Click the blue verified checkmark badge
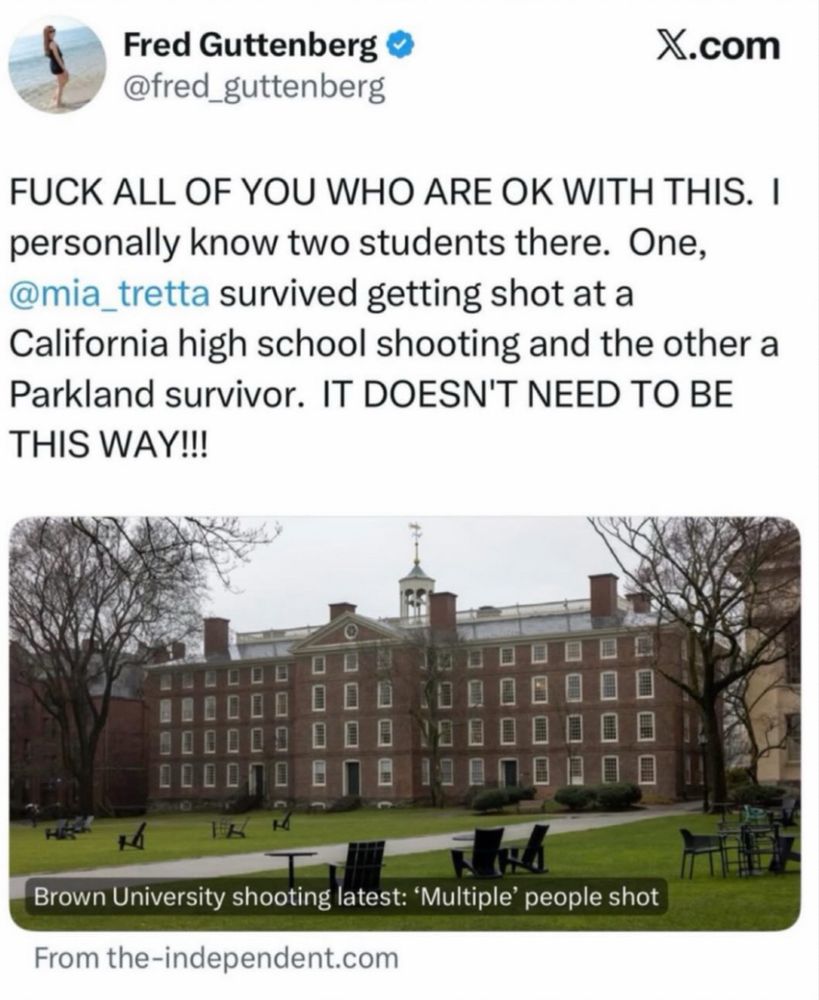Screen dimensions: 819x1000 [401, 46]
